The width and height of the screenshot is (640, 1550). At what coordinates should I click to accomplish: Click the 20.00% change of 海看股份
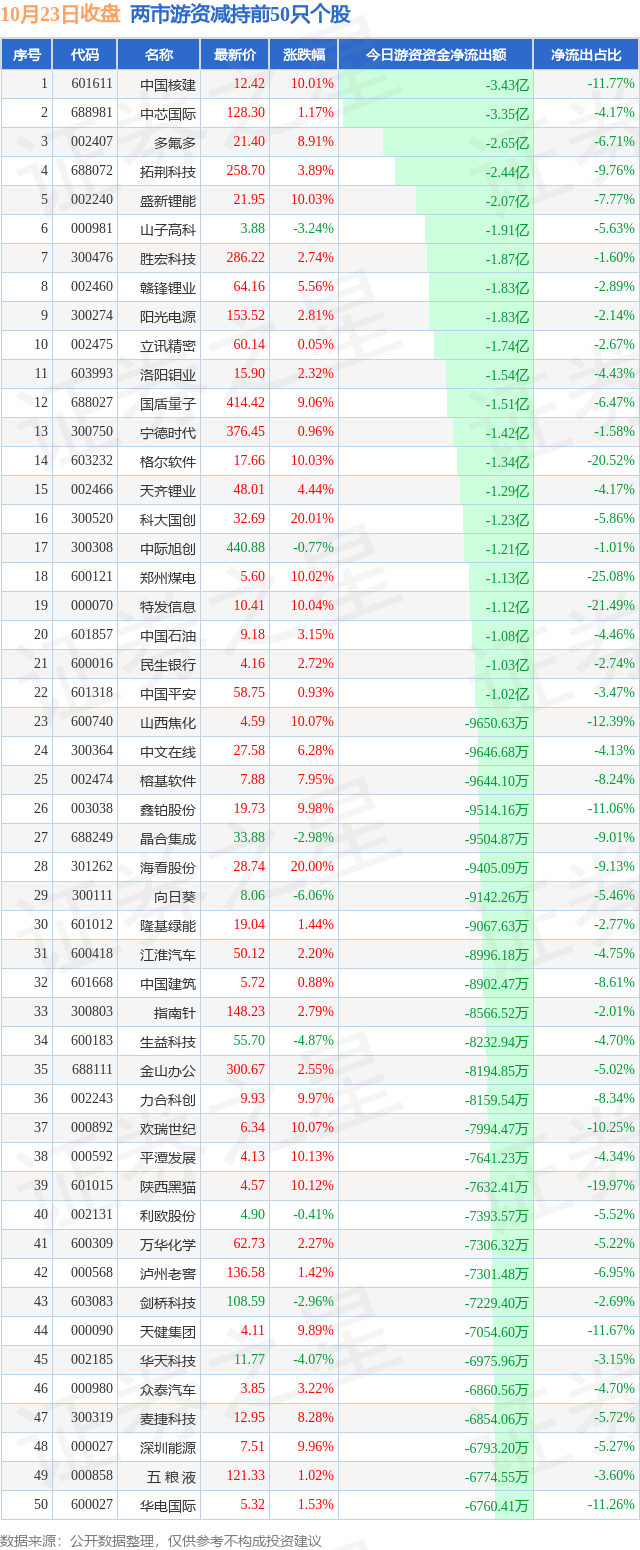click(312, 867)
